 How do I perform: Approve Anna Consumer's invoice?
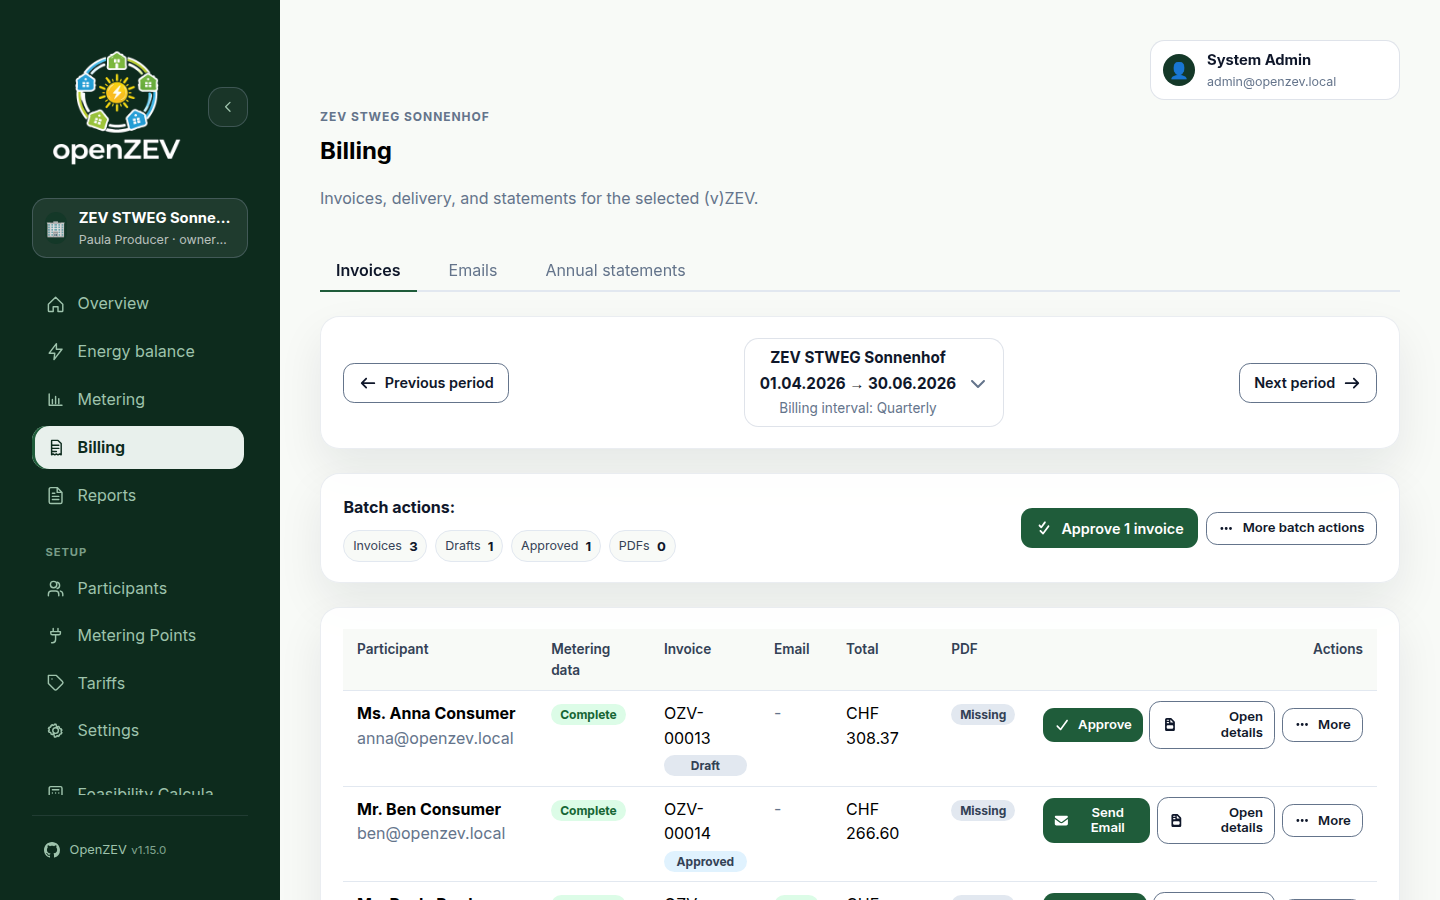pyautogui.click(x=1094, y=725)
